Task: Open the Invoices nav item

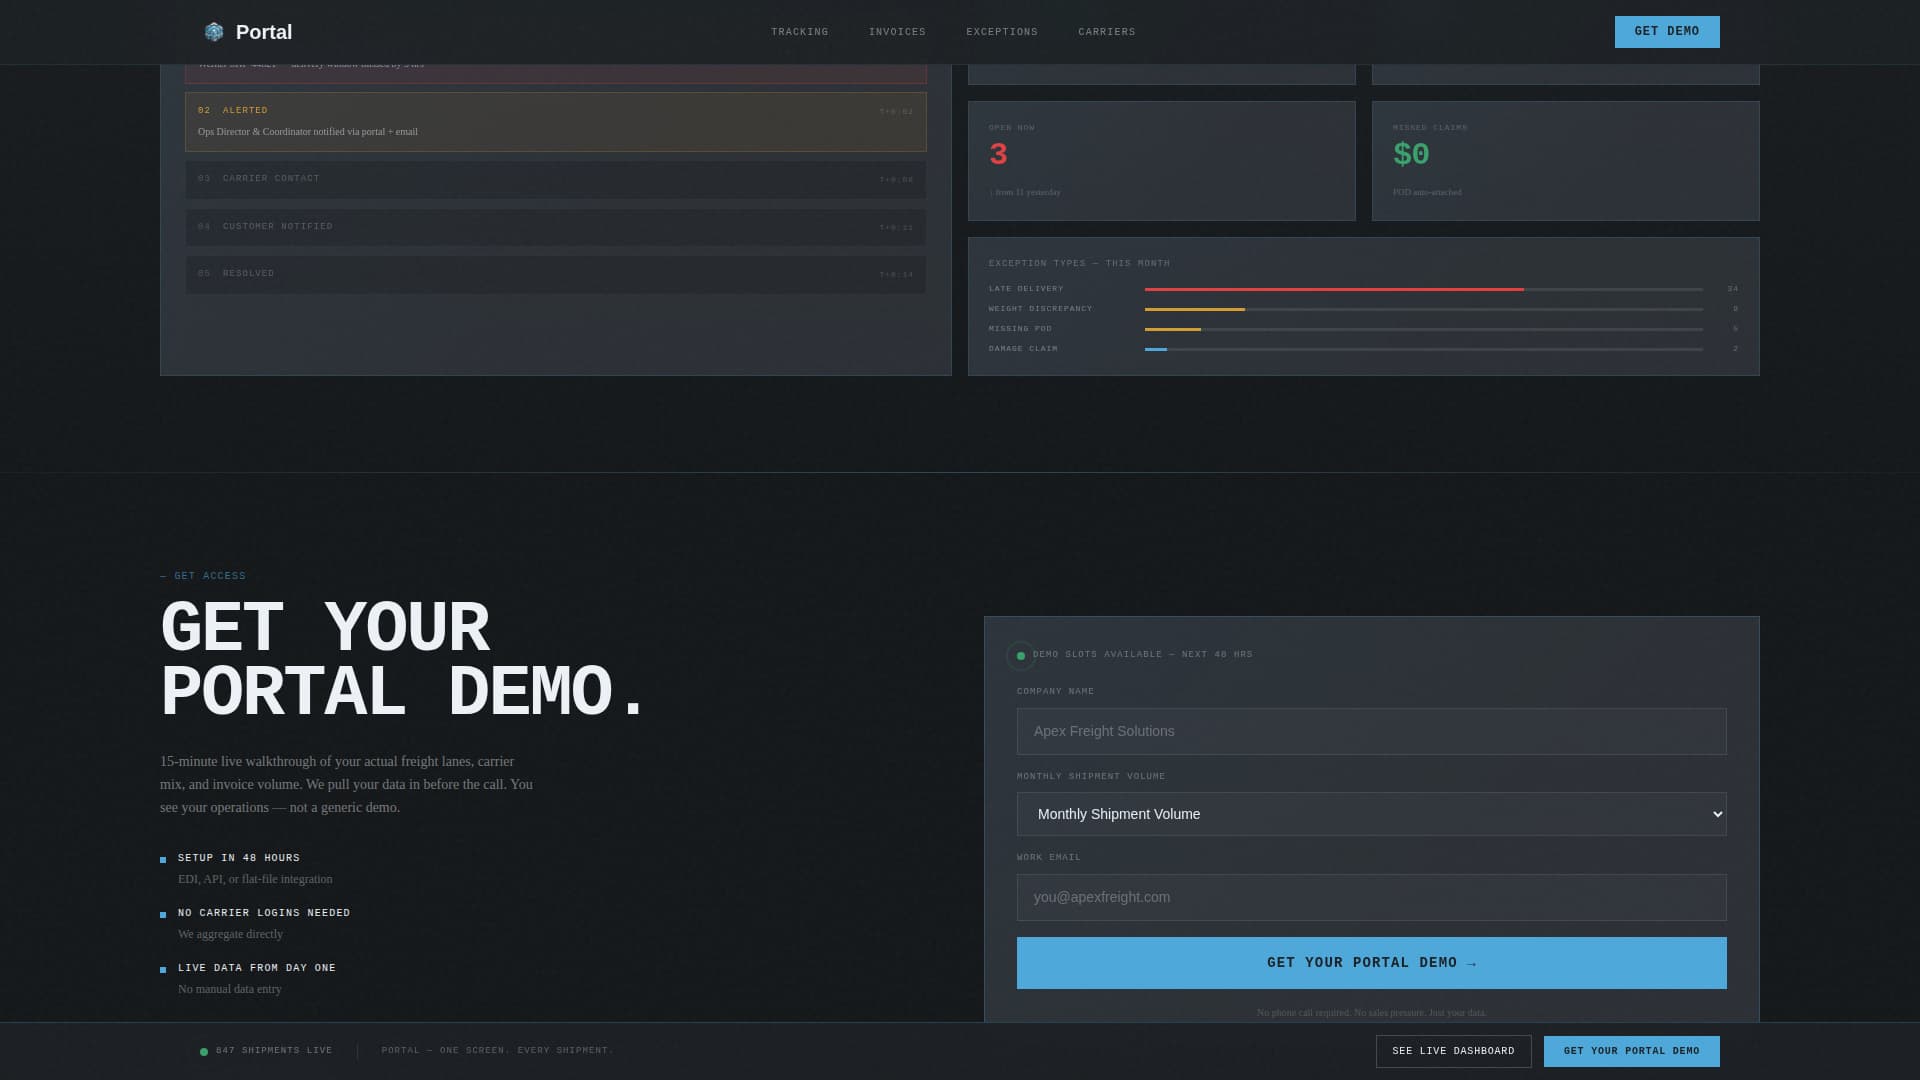Action: point(897,32)
